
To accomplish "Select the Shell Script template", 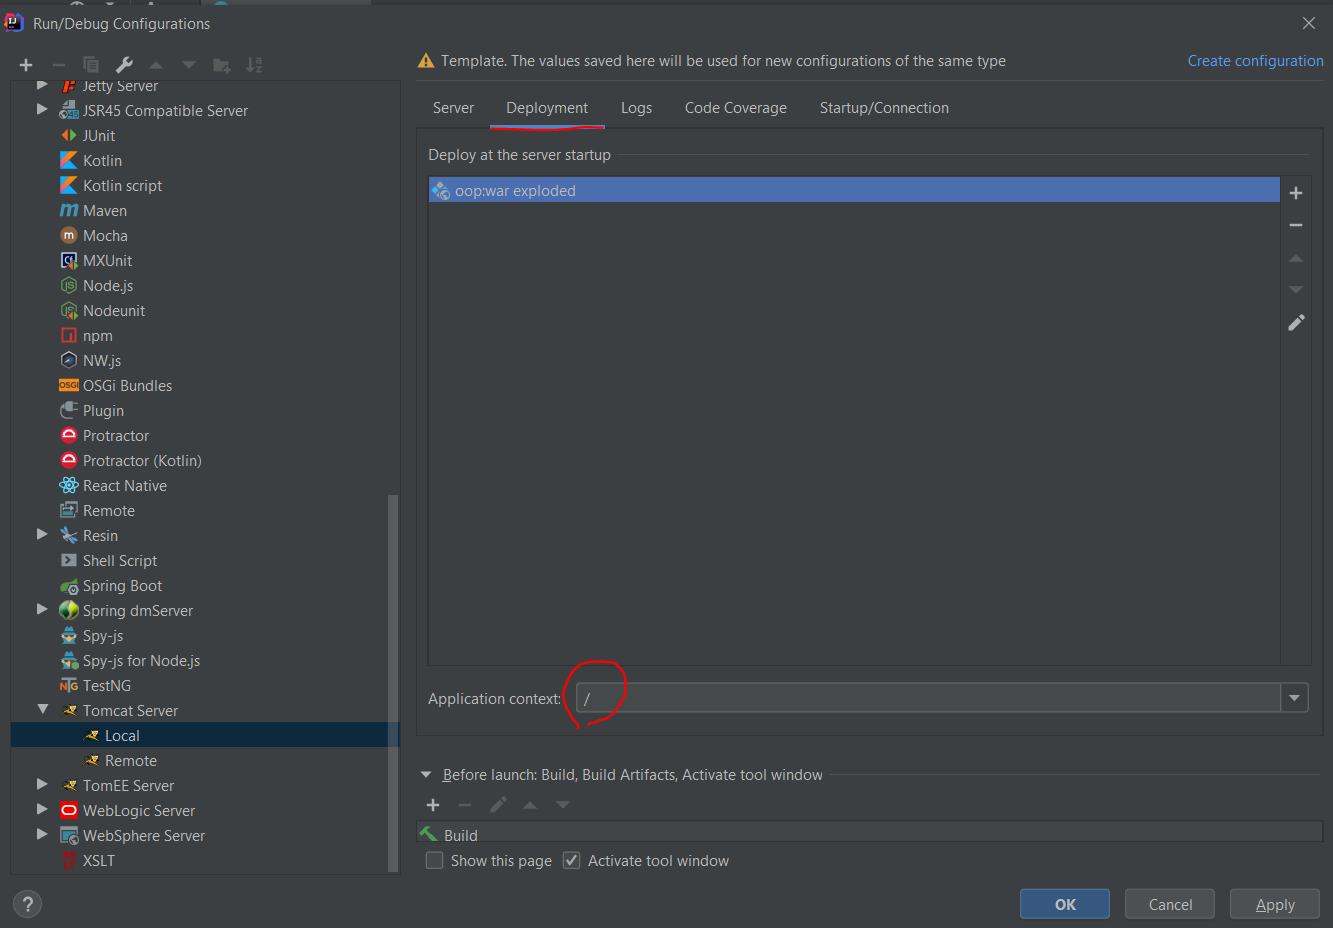I will pyautogui.click(x=109, y=560).
